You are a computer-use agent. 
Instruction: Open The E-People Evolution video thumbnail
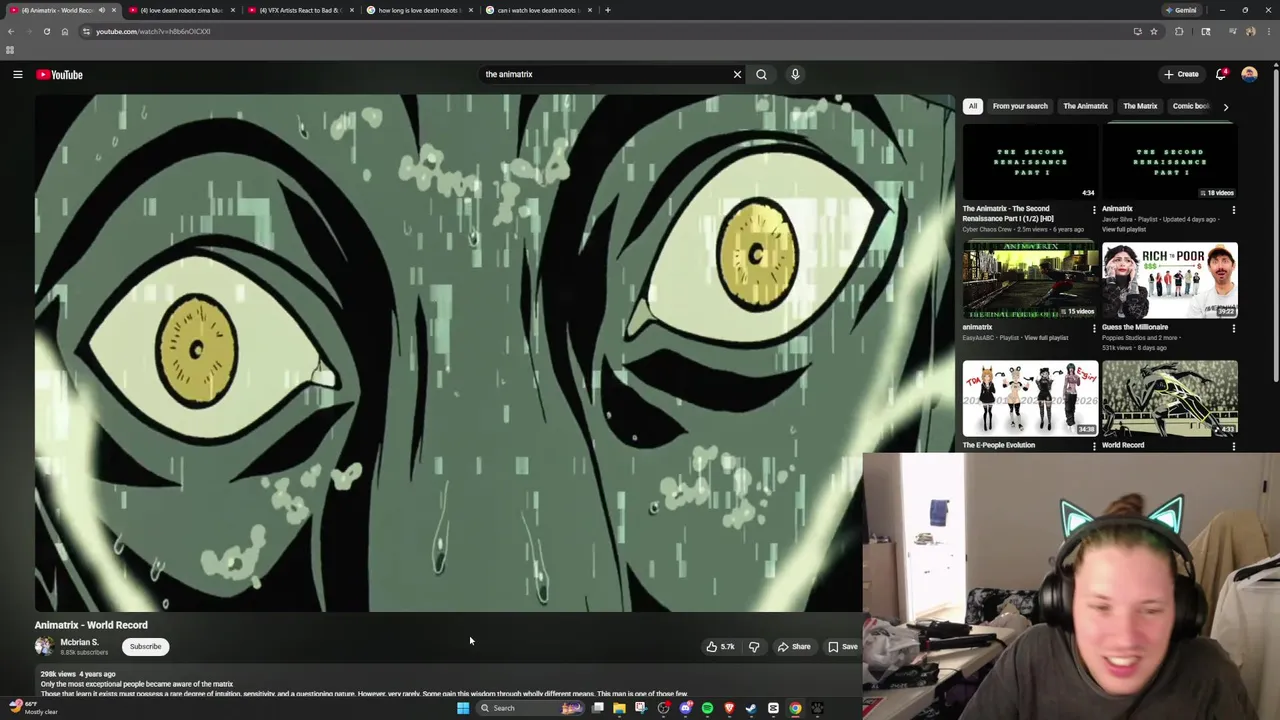[1030, 398]
